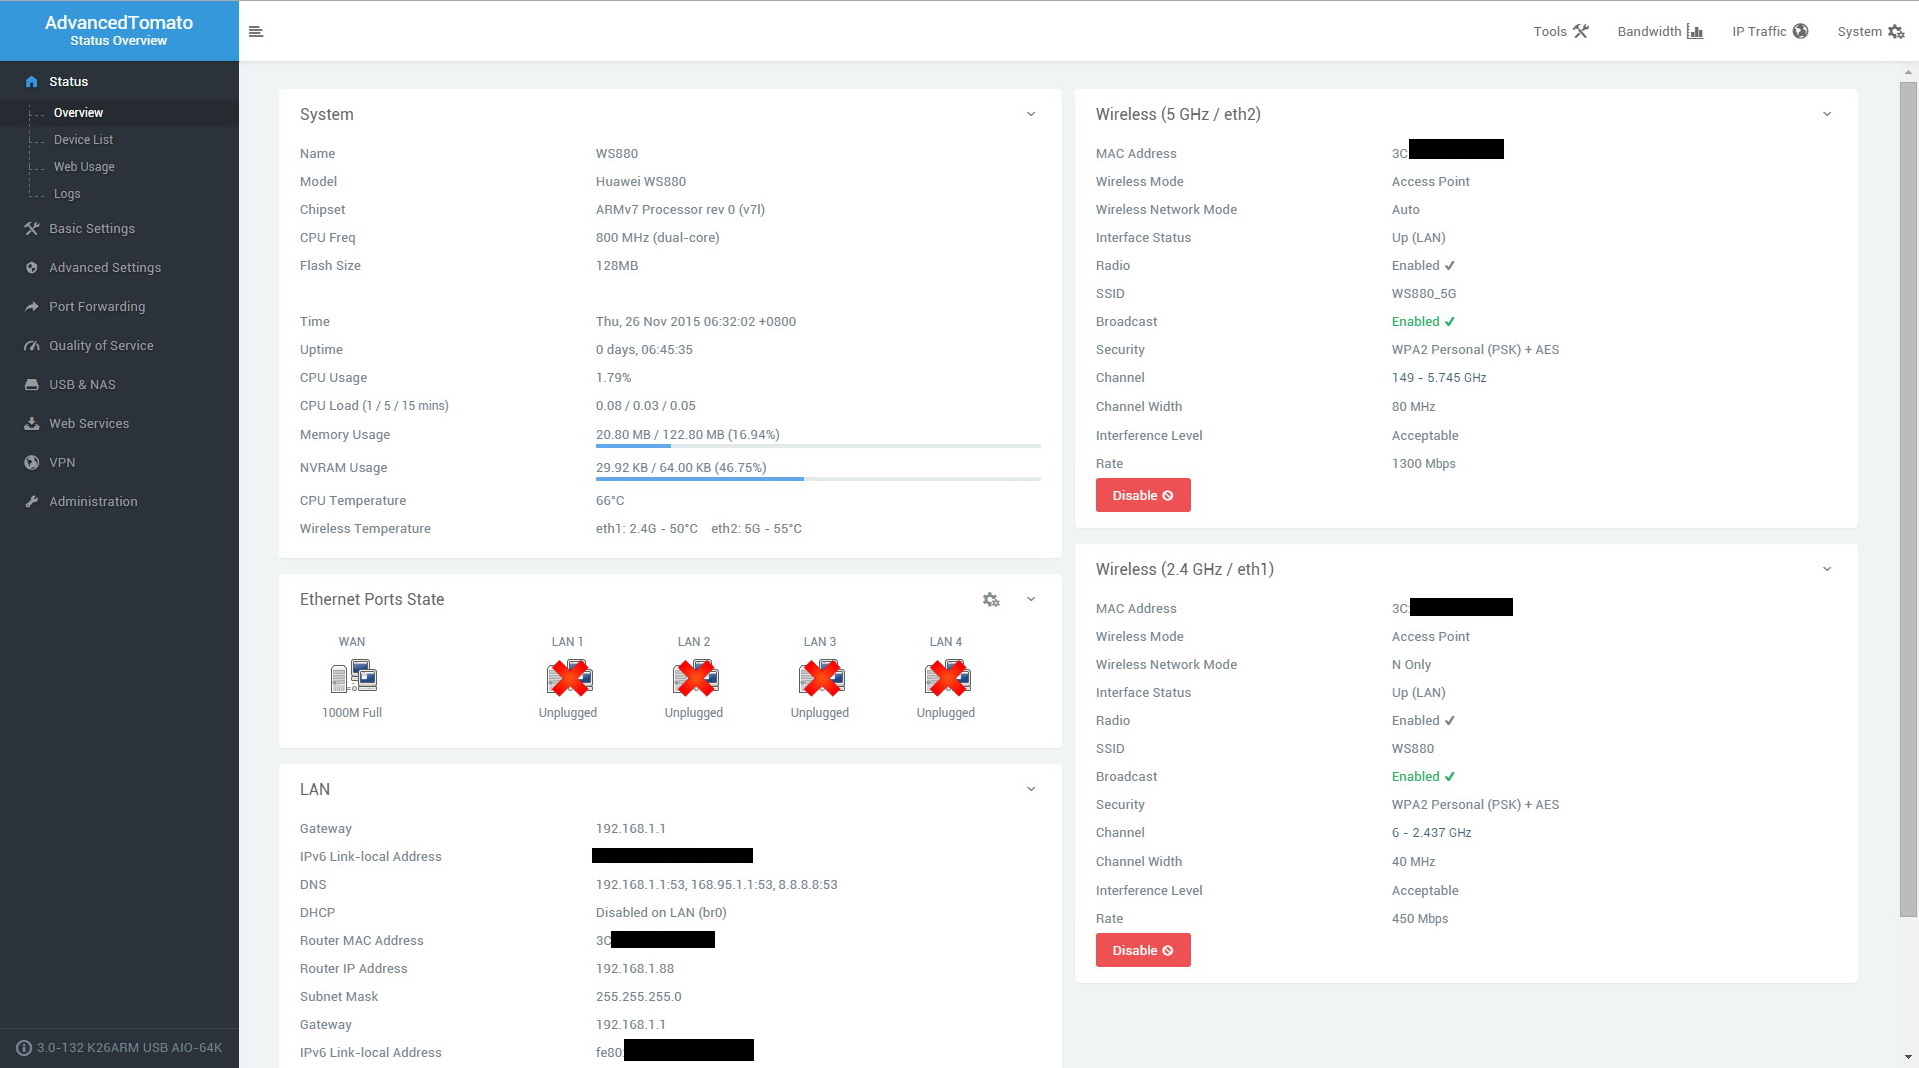Screen dimensions: 1919x1068
Task: Collapse the Wireless 2.4 GHz panel
Action: [x=1827, y=569]
